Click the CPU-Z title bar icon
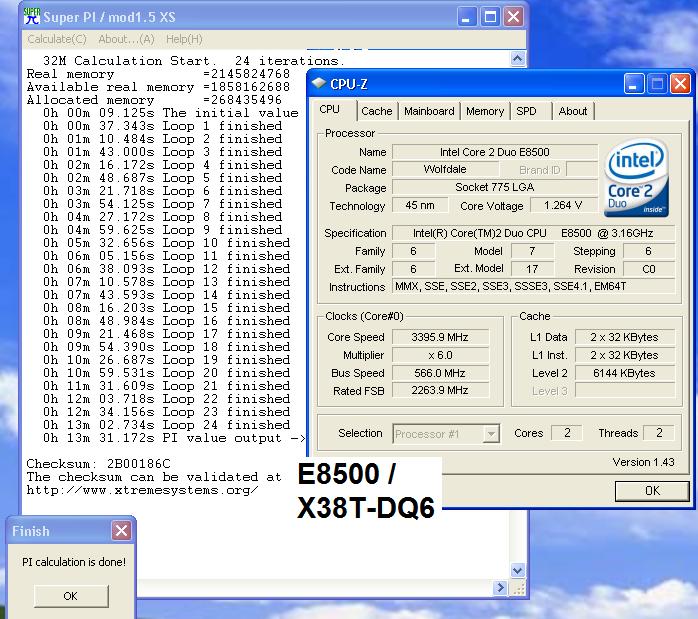 point(319,83)
